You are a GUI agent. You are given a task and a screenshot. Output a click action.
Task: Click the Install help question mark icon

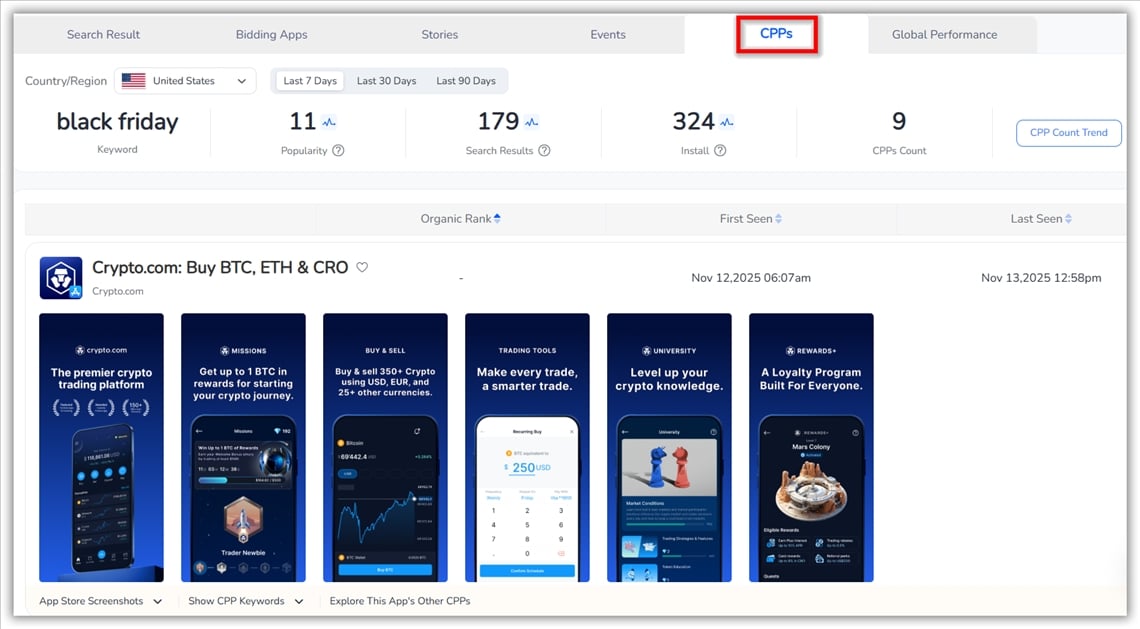(720, 151)
